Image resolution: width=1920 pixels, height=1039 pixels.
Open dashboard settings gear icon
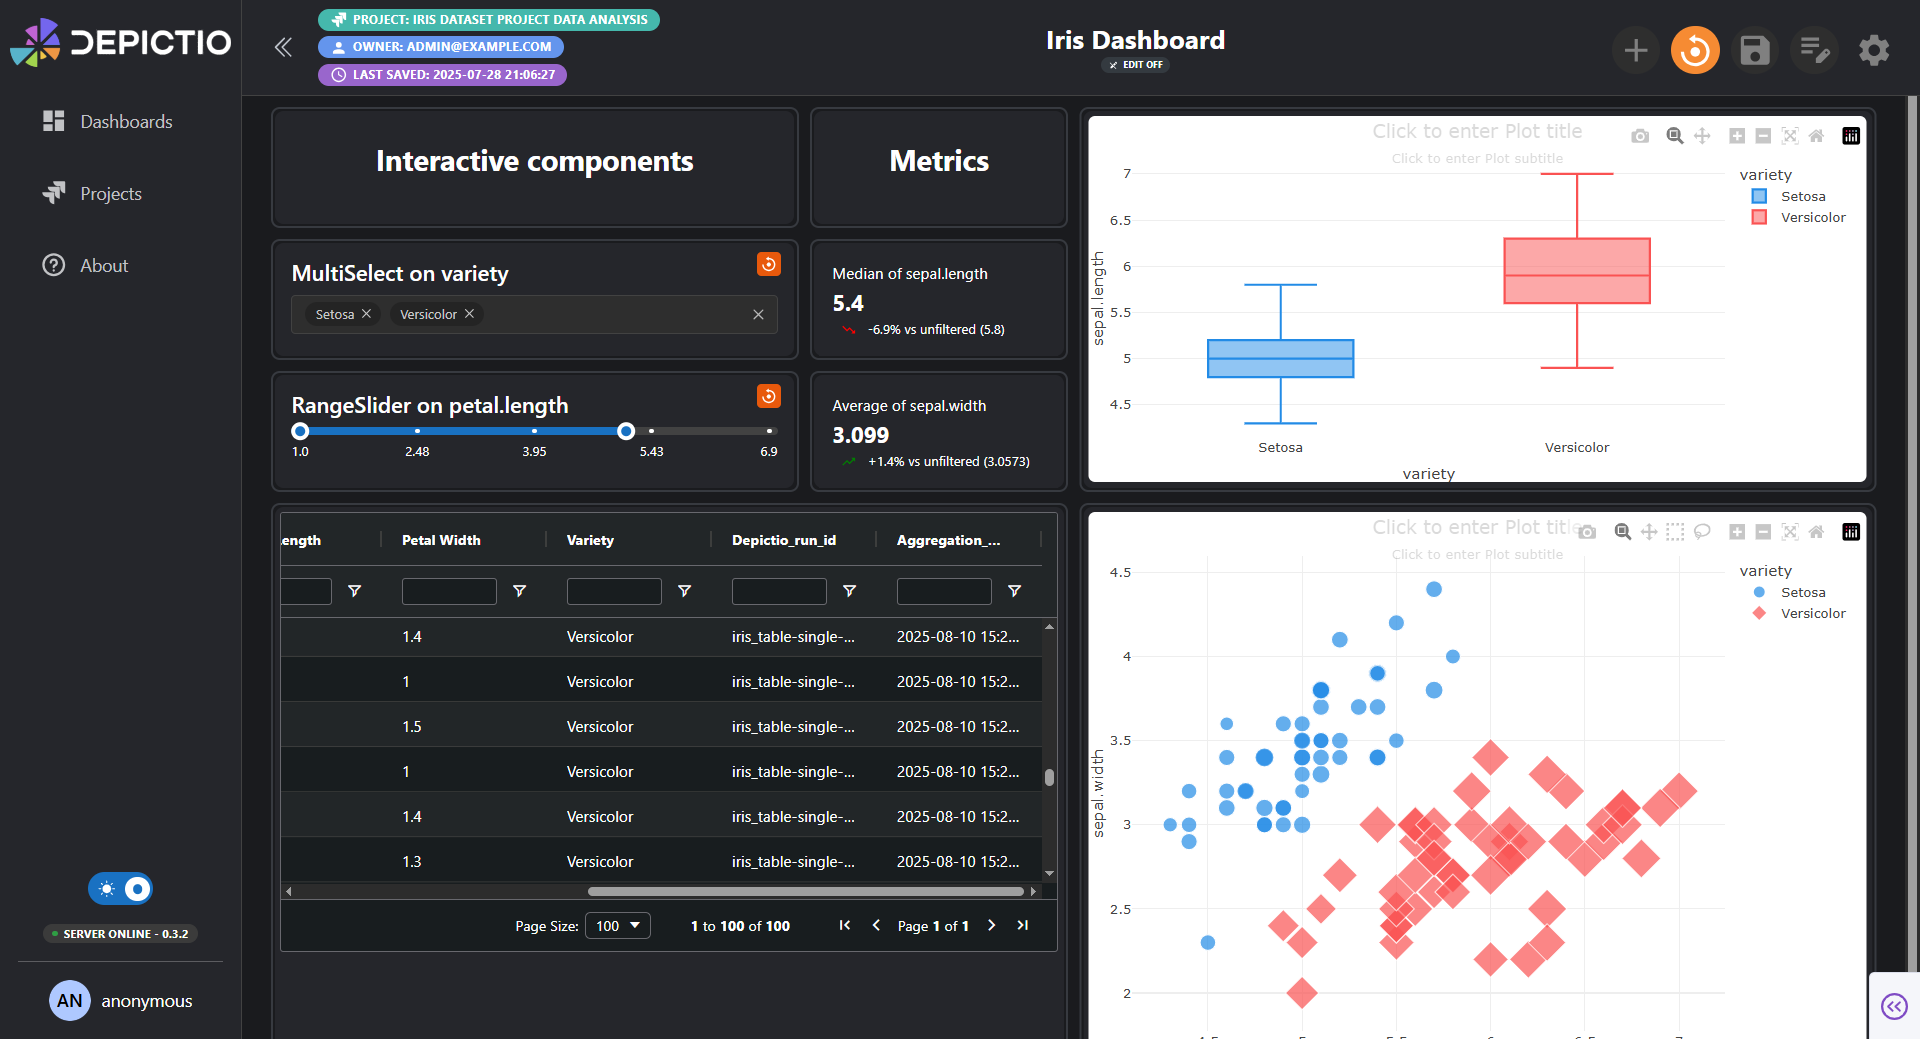point(1874,50)
